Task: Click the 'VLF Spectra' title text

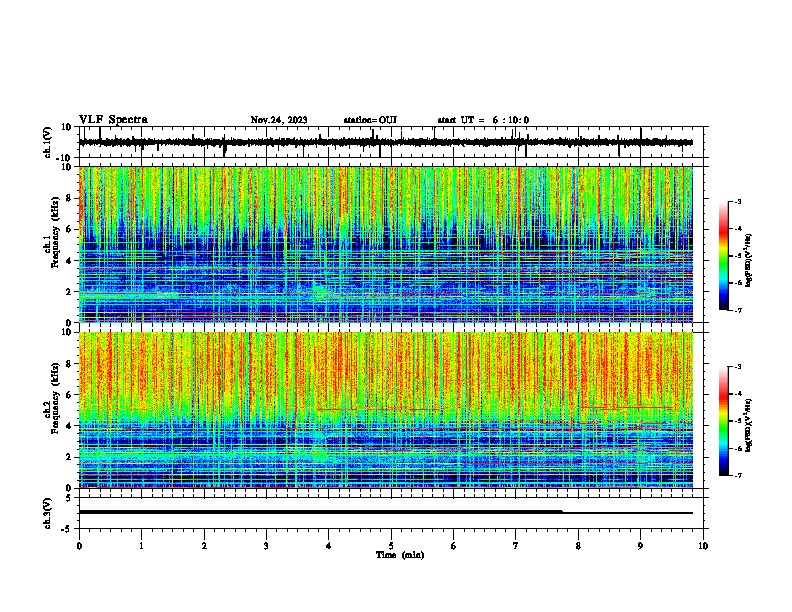Action: click(x=113, y=120)
